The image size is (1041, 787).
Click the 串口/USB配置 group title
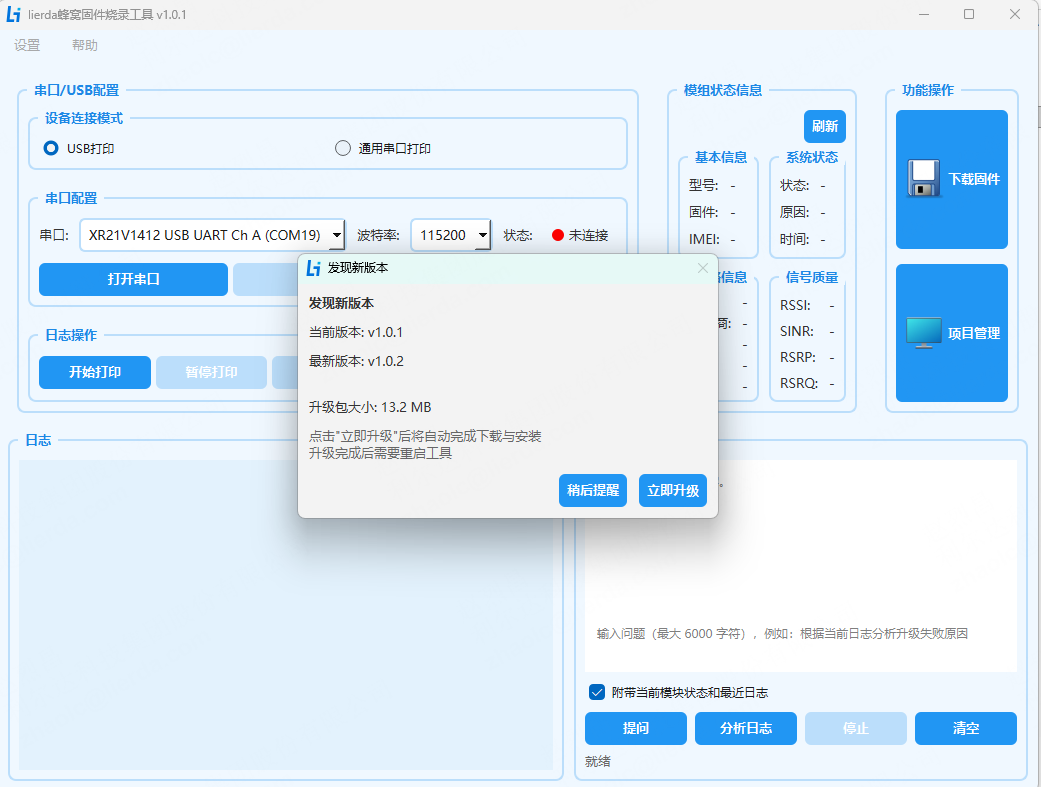tap(77, 90)
